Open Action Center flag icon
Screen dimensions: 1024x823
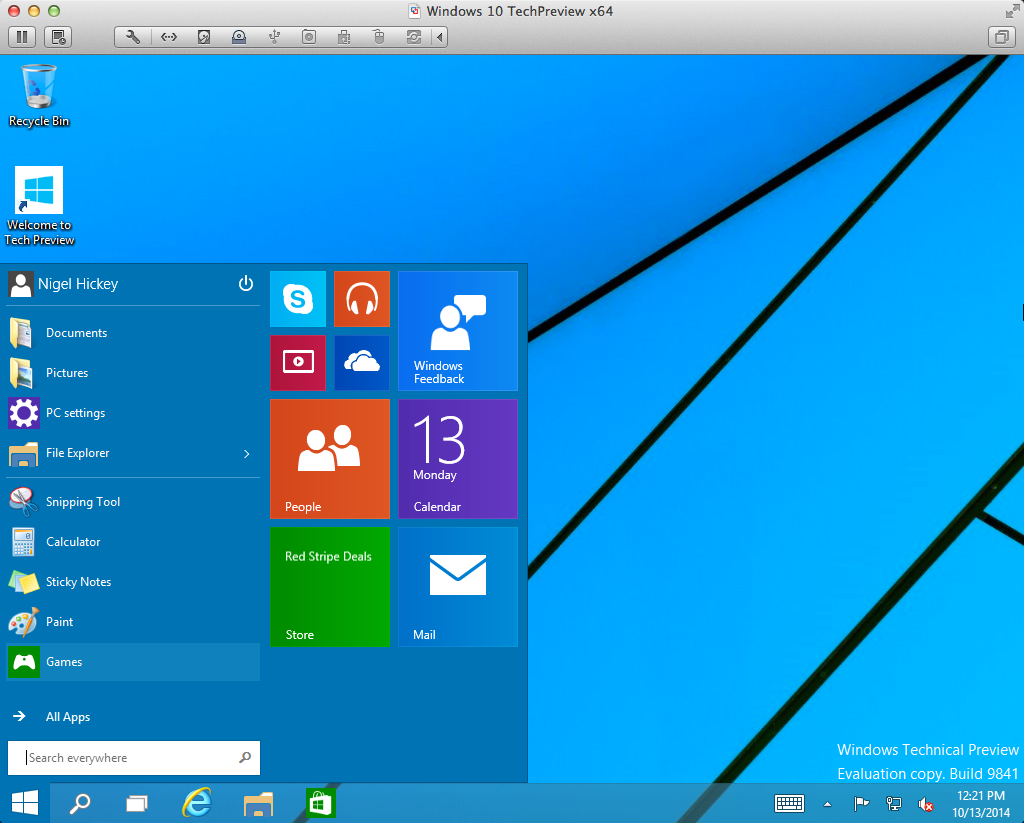pyautogui.click(x=861, y=803)
